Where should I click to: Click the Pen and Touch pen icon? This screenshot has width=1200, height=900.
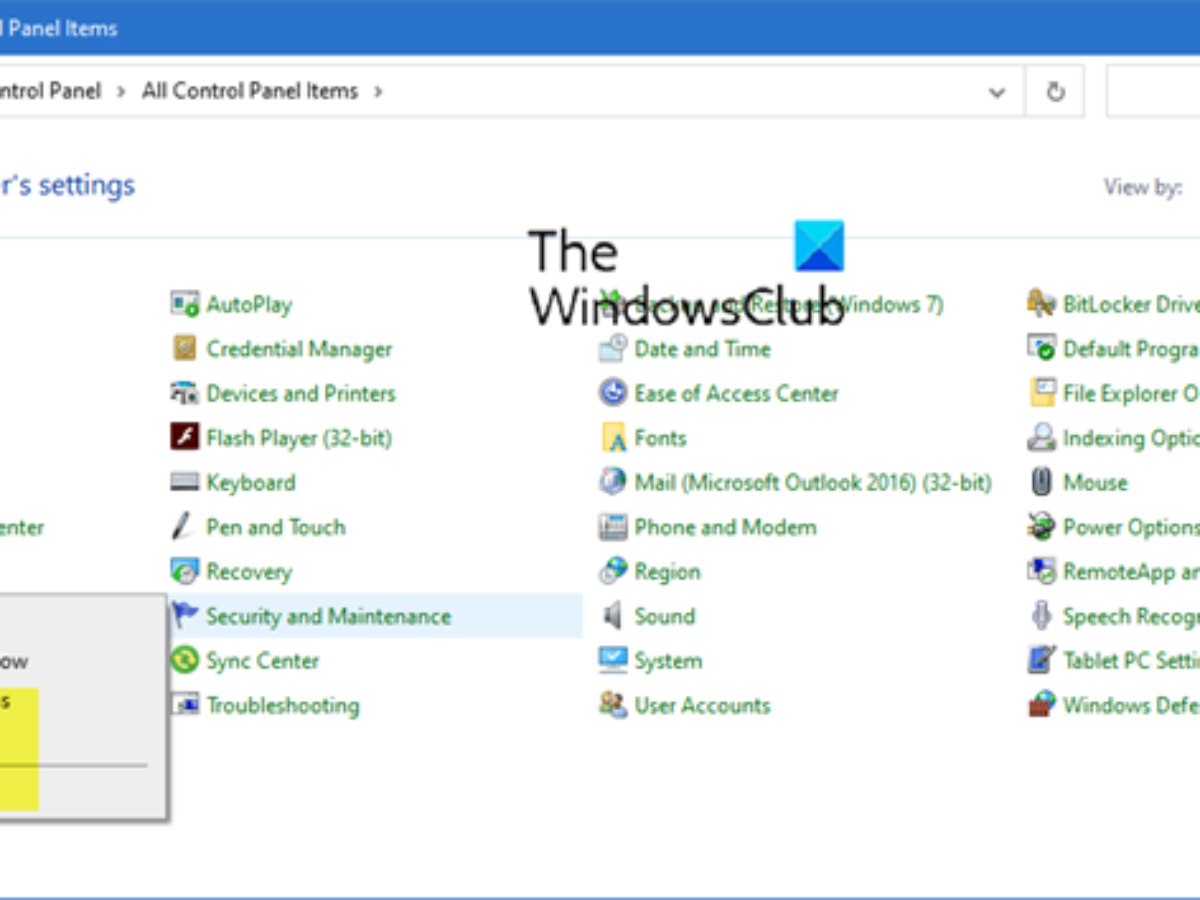pos(183,527)
